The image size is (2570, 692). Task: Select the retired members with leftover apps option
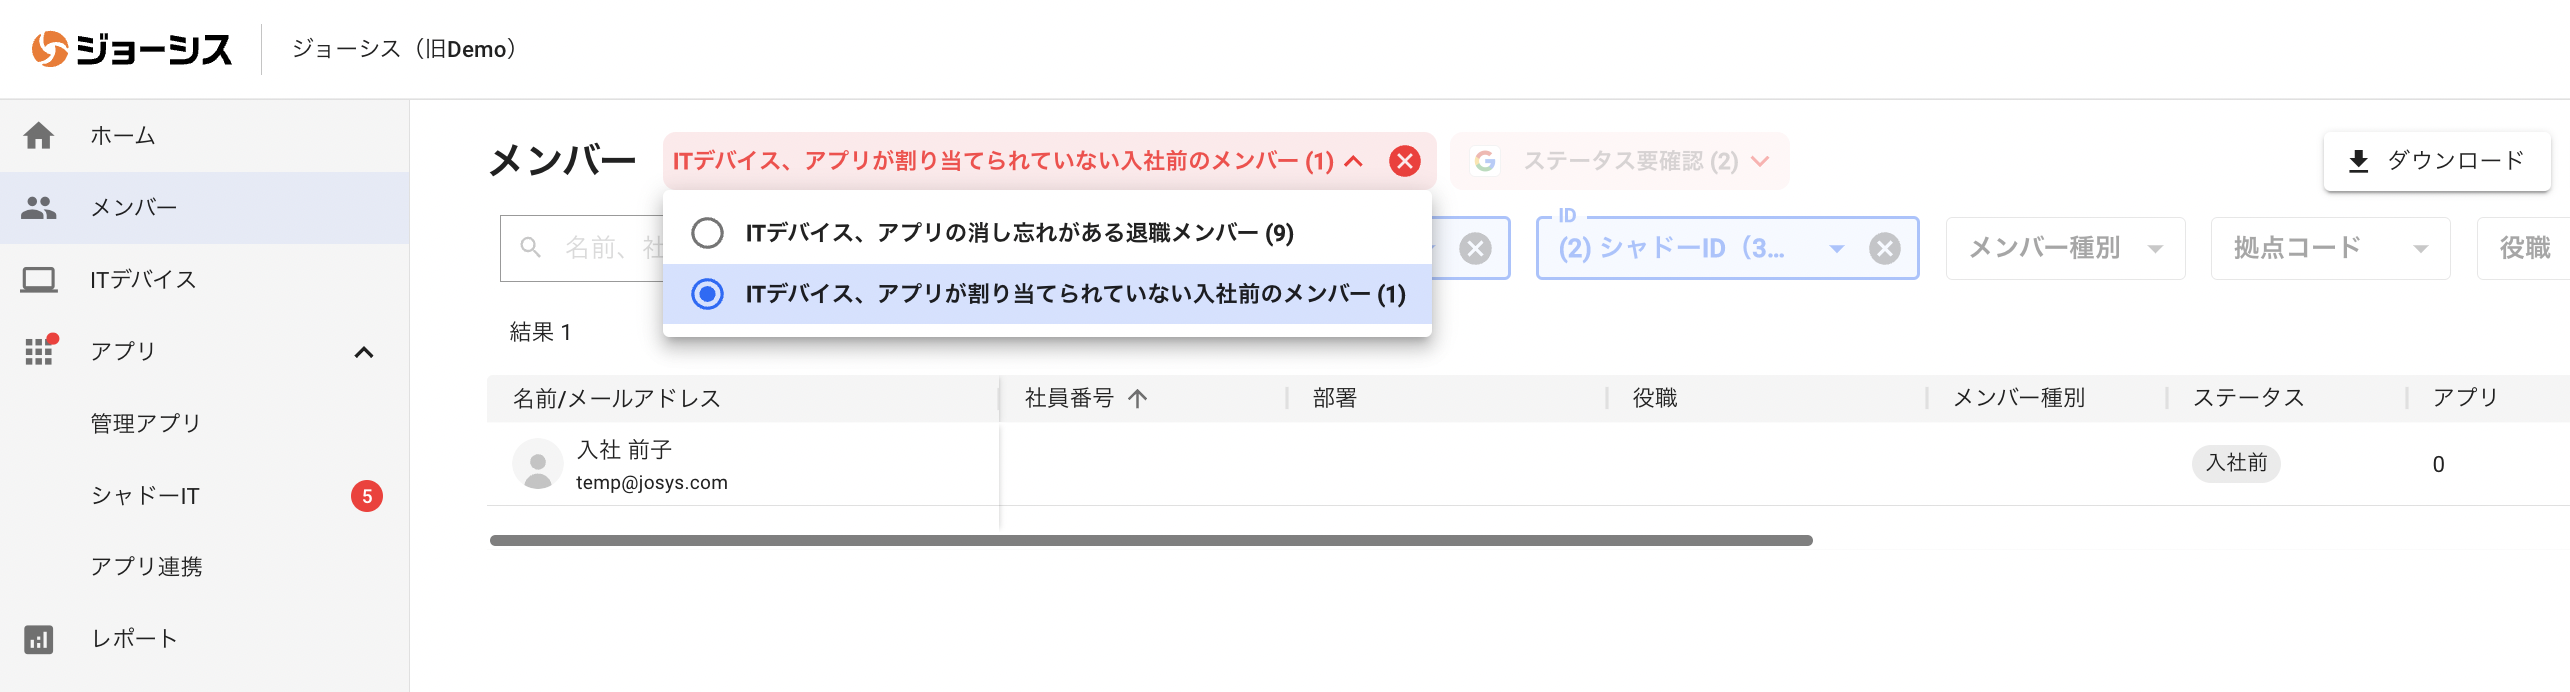coord(707,233)
